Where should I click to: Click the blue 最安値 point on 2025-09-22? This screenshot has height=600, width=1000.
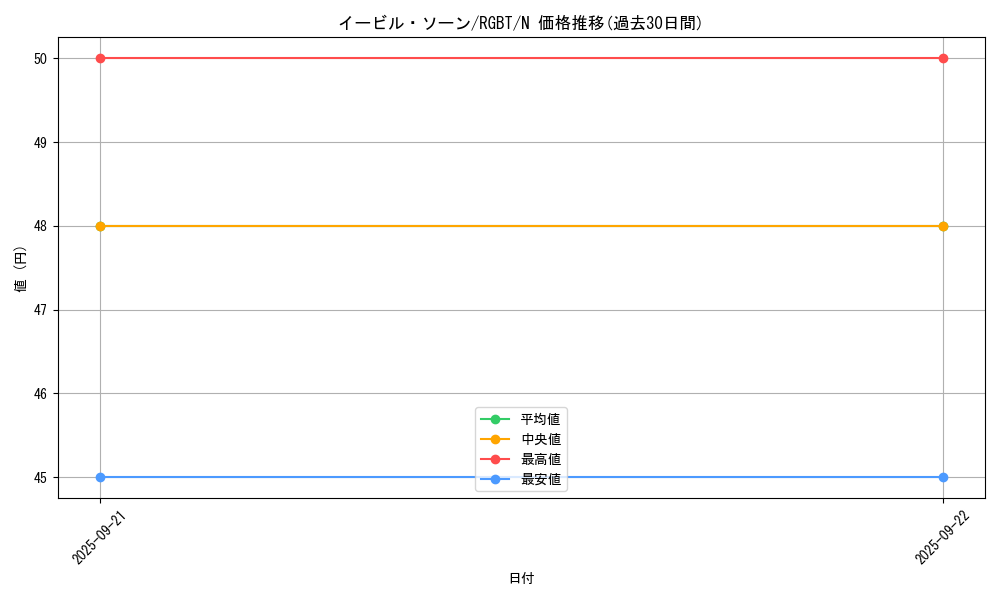click(943, 477)
